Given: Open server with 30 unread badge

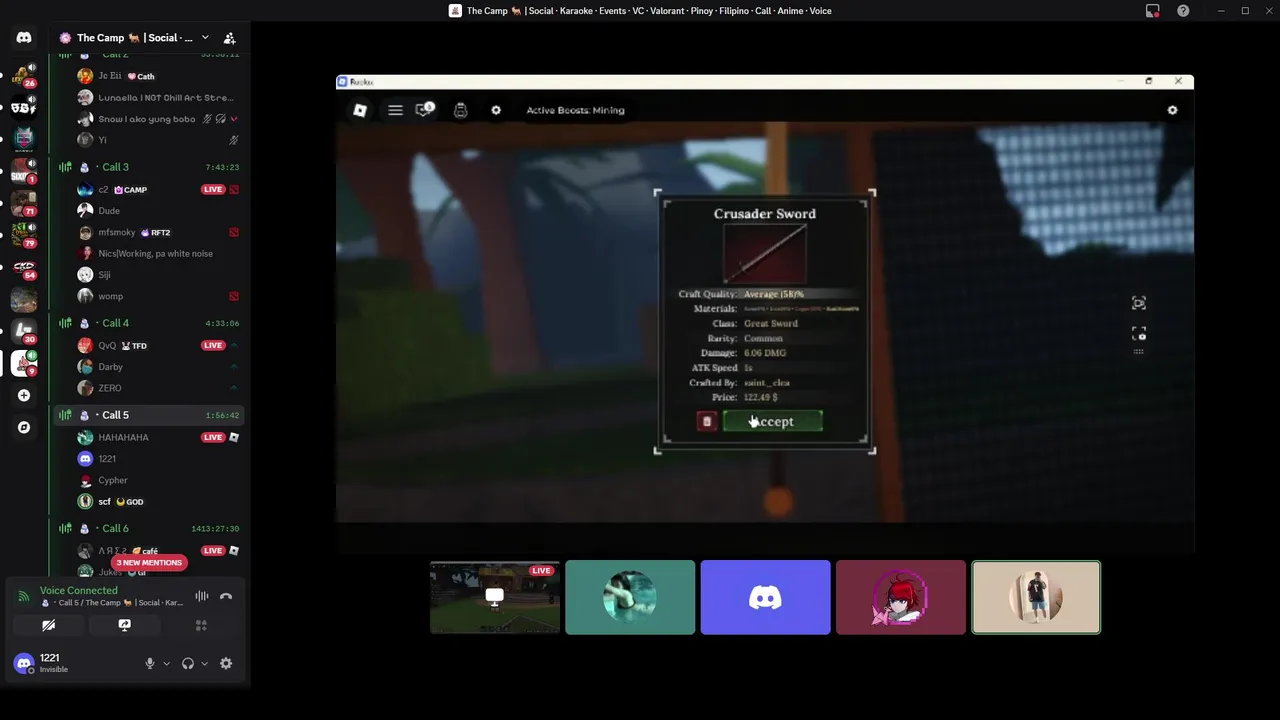Looking at the screenshot, I should pyautogui.click(x=24, y=331).
